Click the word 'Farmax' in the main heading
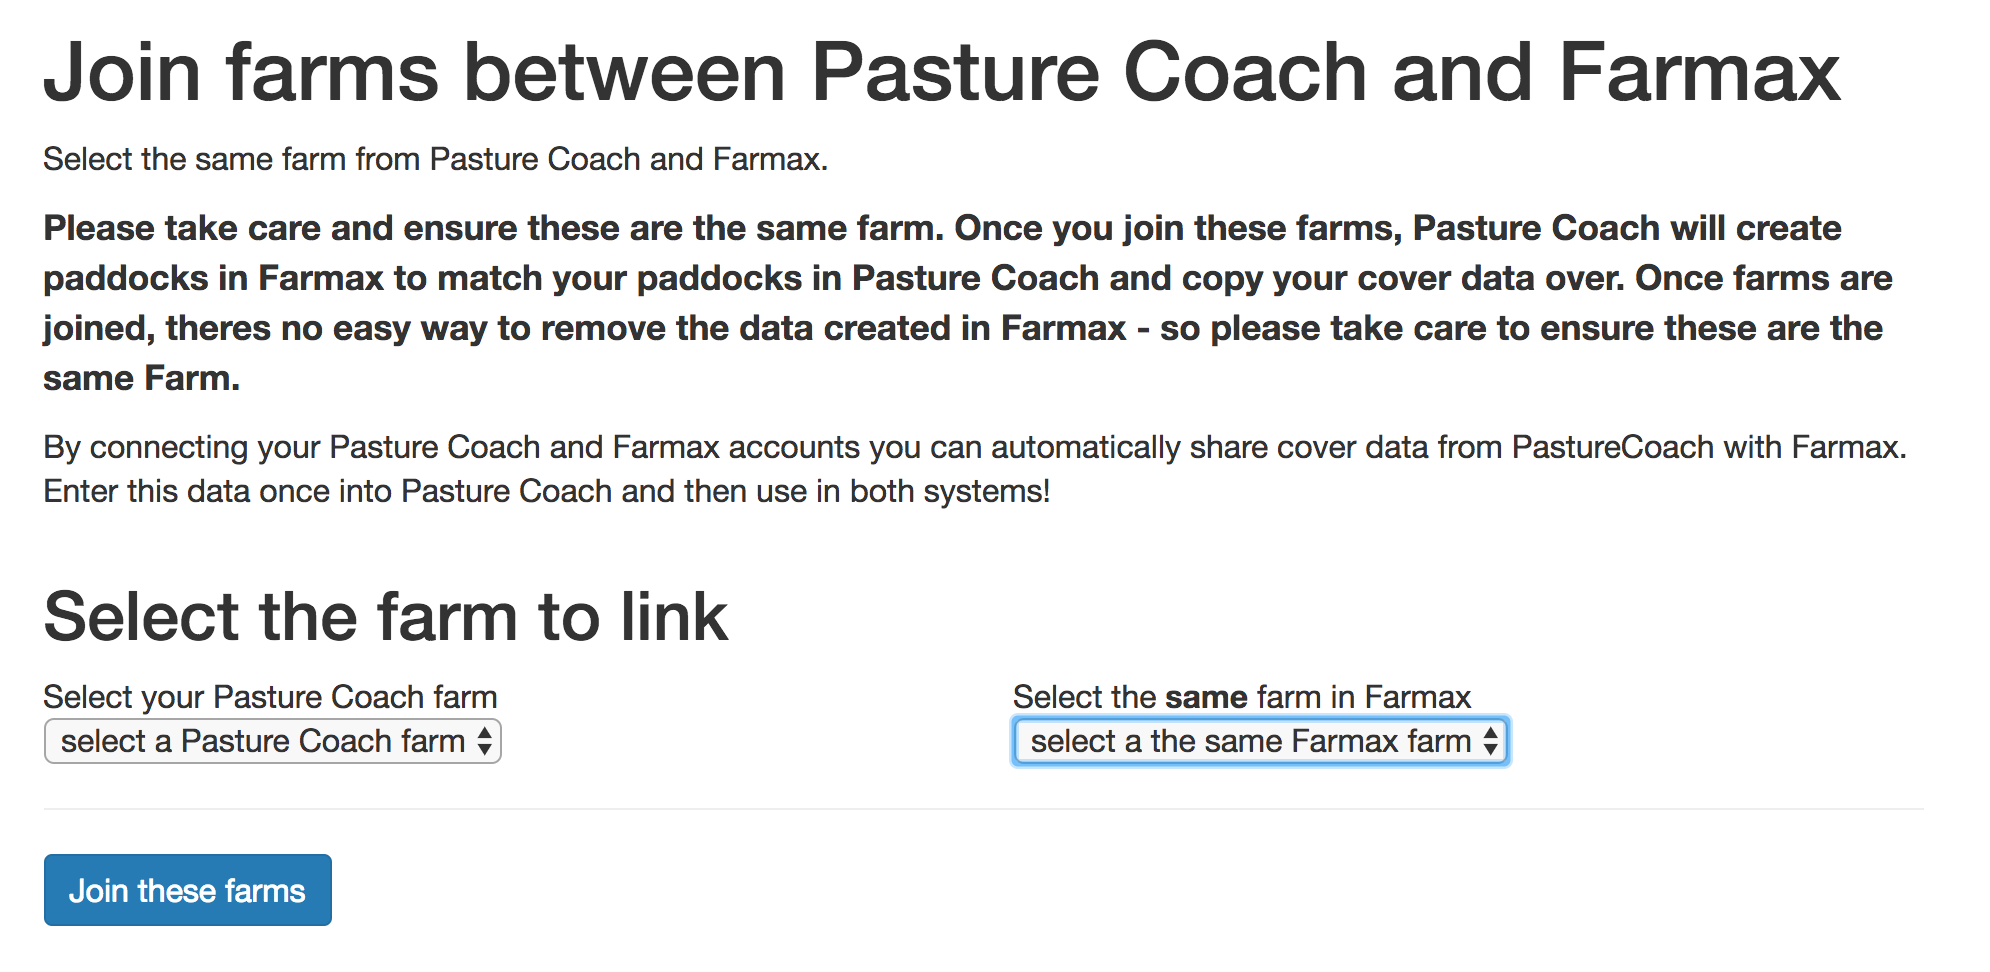Screen dimensions: 1990x972 [1699, 72]
